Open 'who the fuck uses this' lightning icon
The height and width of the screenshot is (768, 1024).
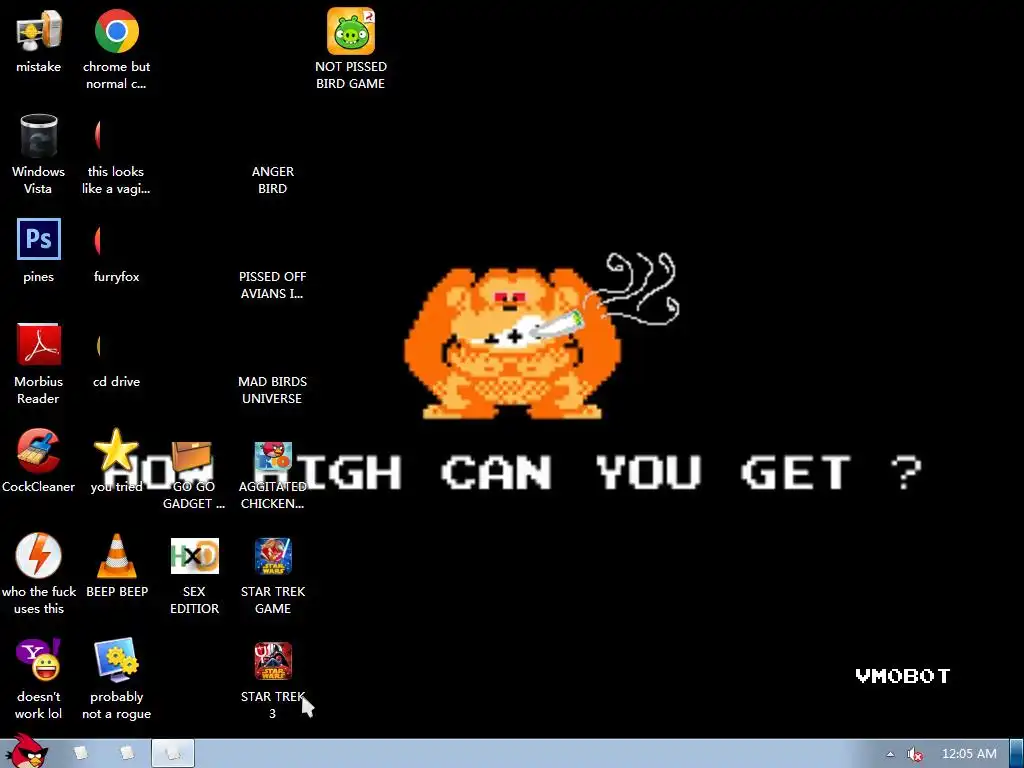[x=39, y=555]
